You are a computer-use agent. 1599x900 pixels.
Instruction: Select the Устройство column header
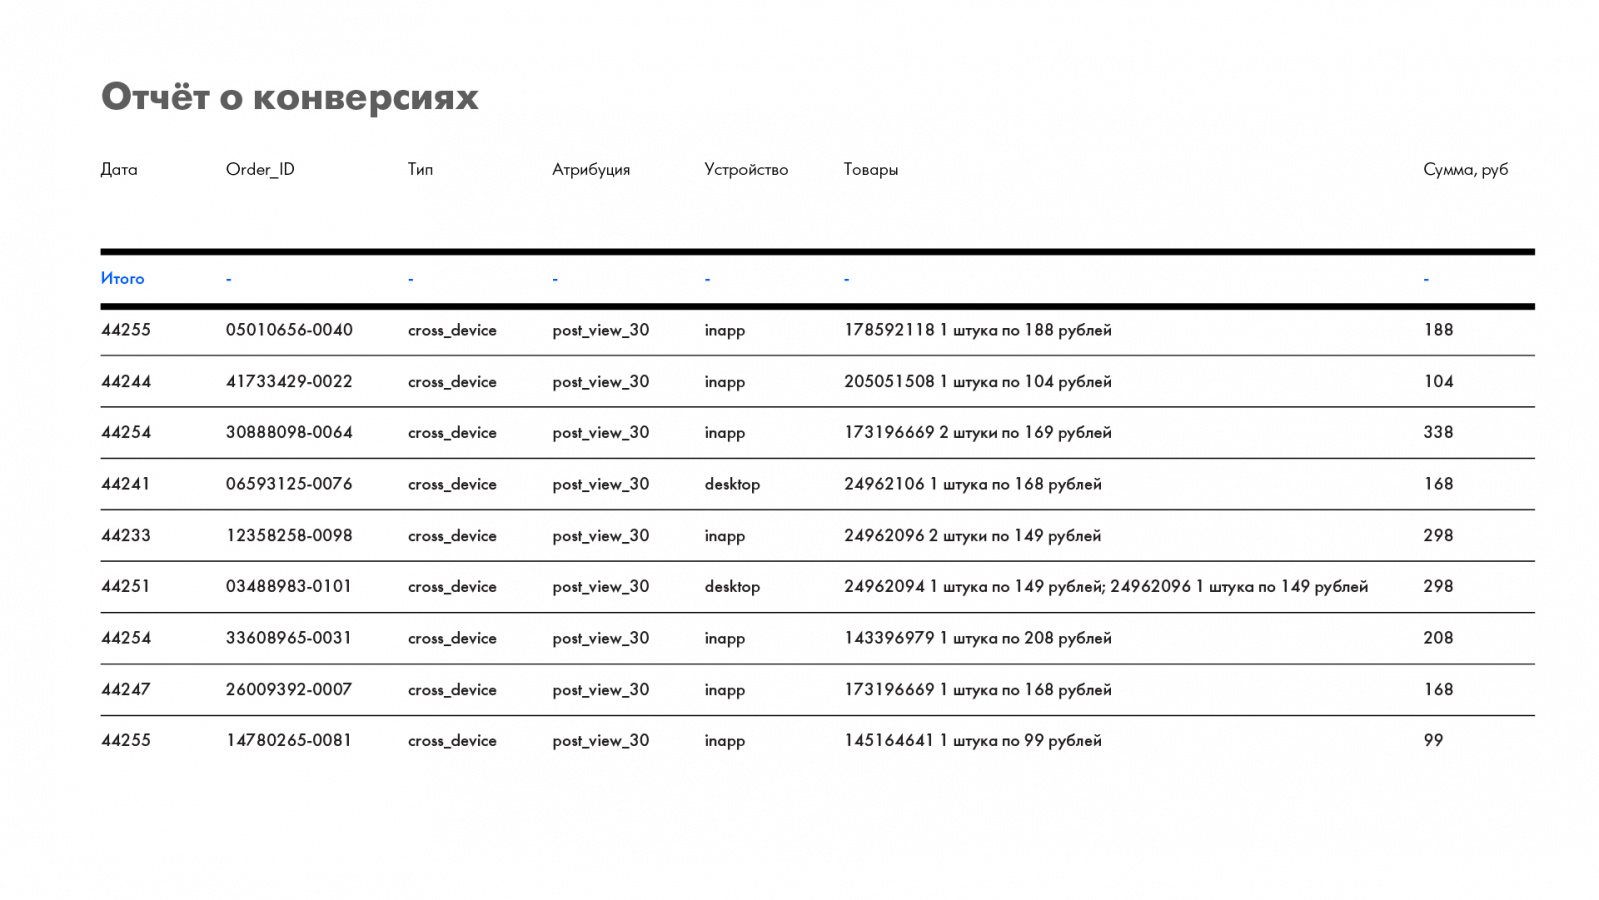[x=746, y=169]
